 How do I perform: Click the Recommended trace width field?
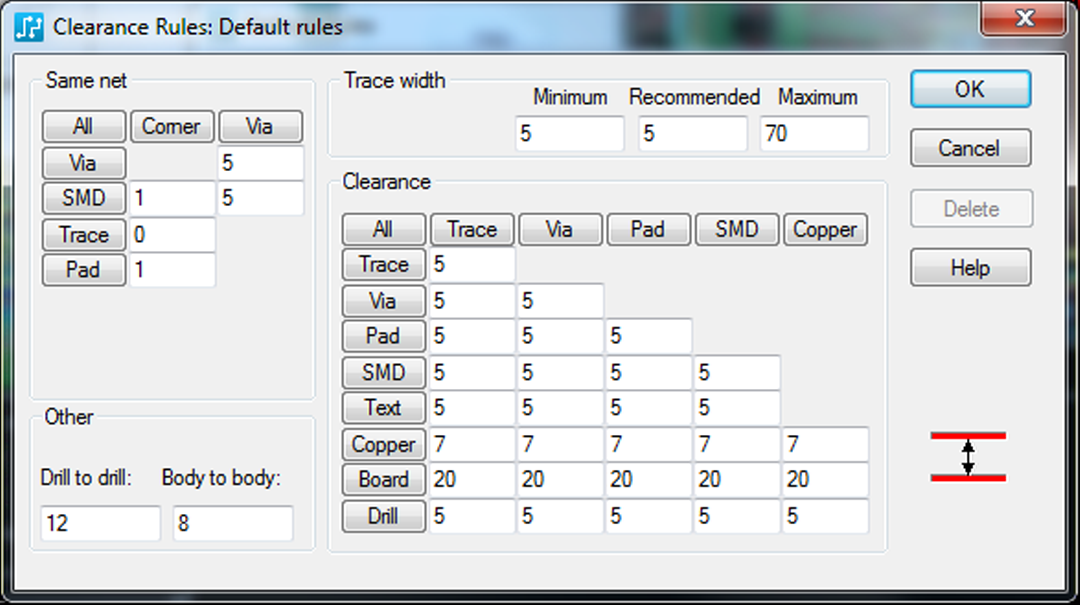692,134
